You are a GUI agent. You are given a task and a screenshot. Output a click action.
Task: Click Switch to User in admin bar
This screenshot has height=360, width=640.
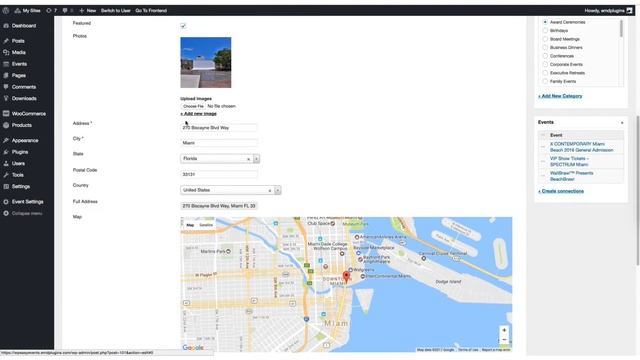pos(116,11)
